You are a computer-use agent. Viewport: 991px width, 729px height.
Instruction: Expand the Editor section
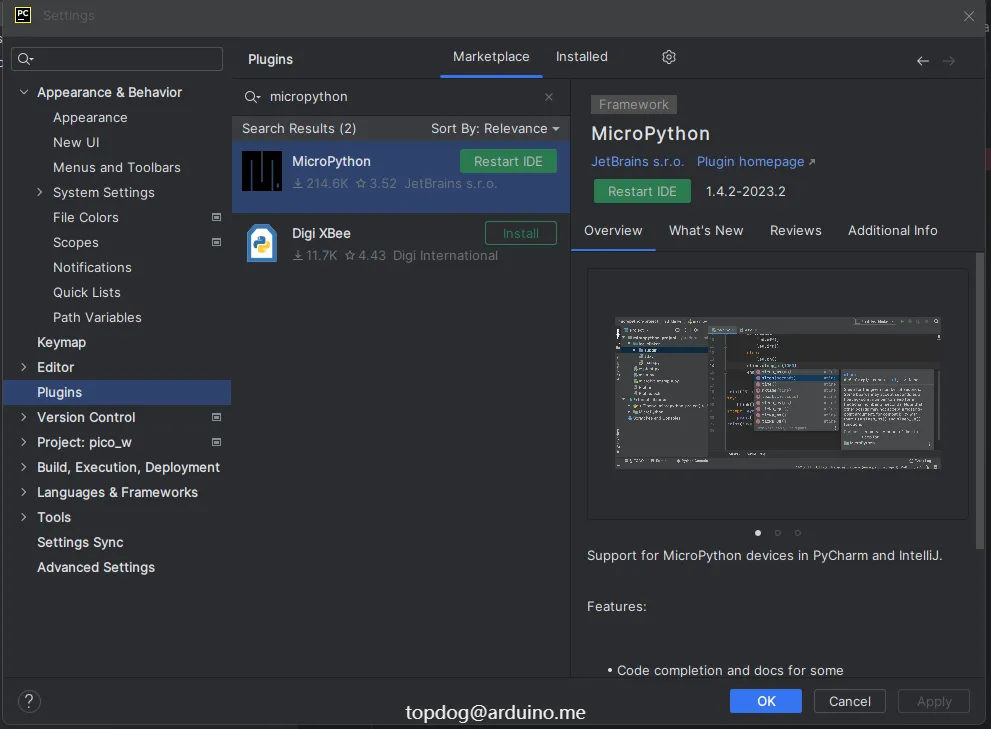click(24, 367)
